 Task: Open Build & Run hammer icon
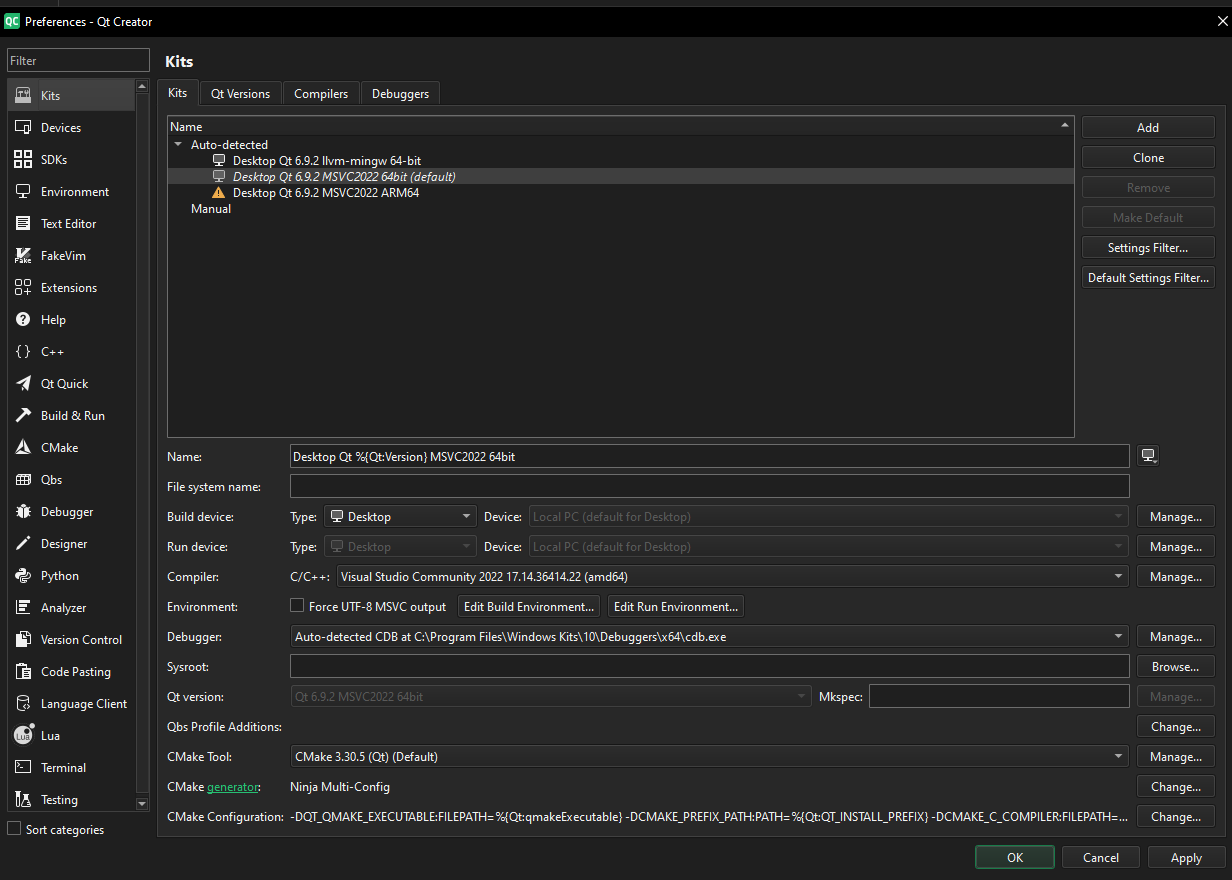(x=23, y=415)
